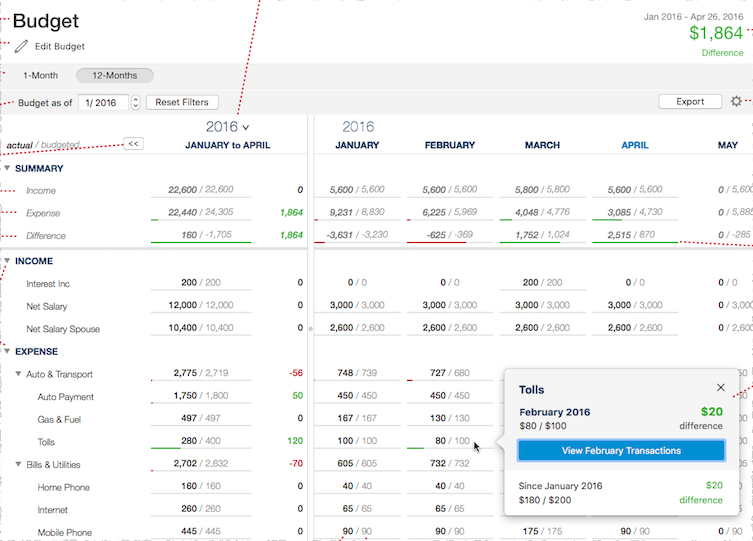Close the Tolls popup
The width and height of the screenshot is (753, 541).
click(x=721, y=388)
